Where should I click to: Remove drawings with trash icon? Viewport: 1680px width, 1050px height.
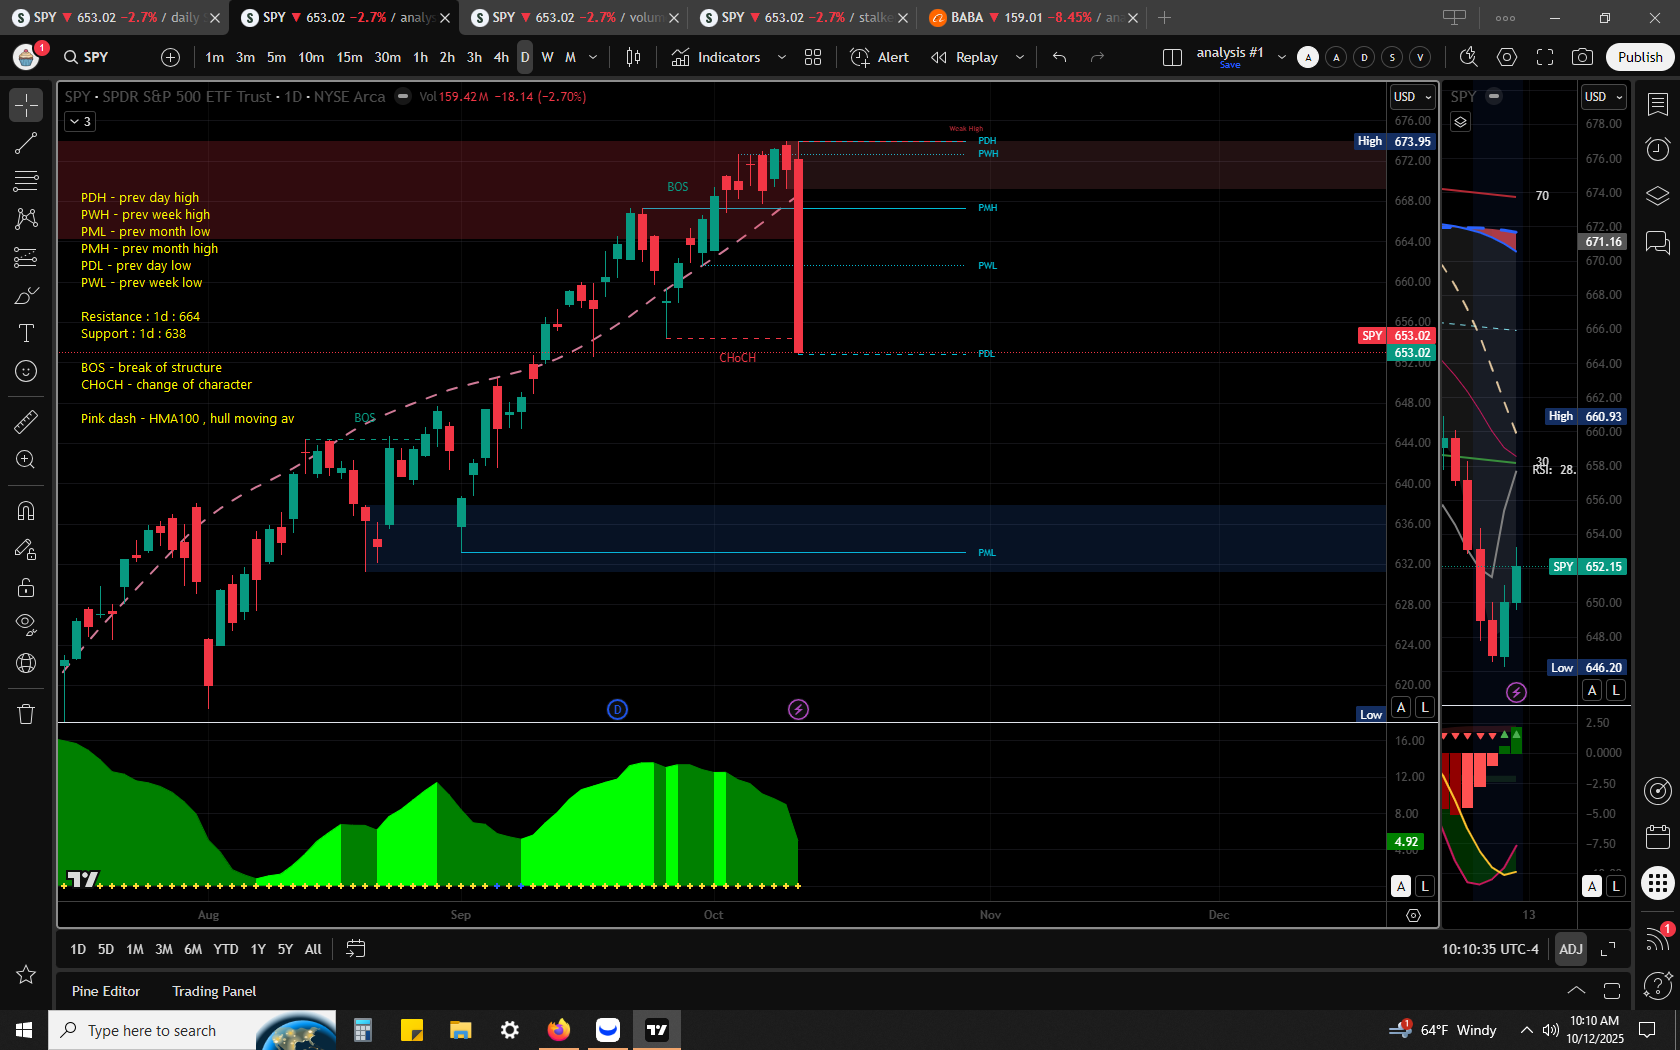coord(26,714)
